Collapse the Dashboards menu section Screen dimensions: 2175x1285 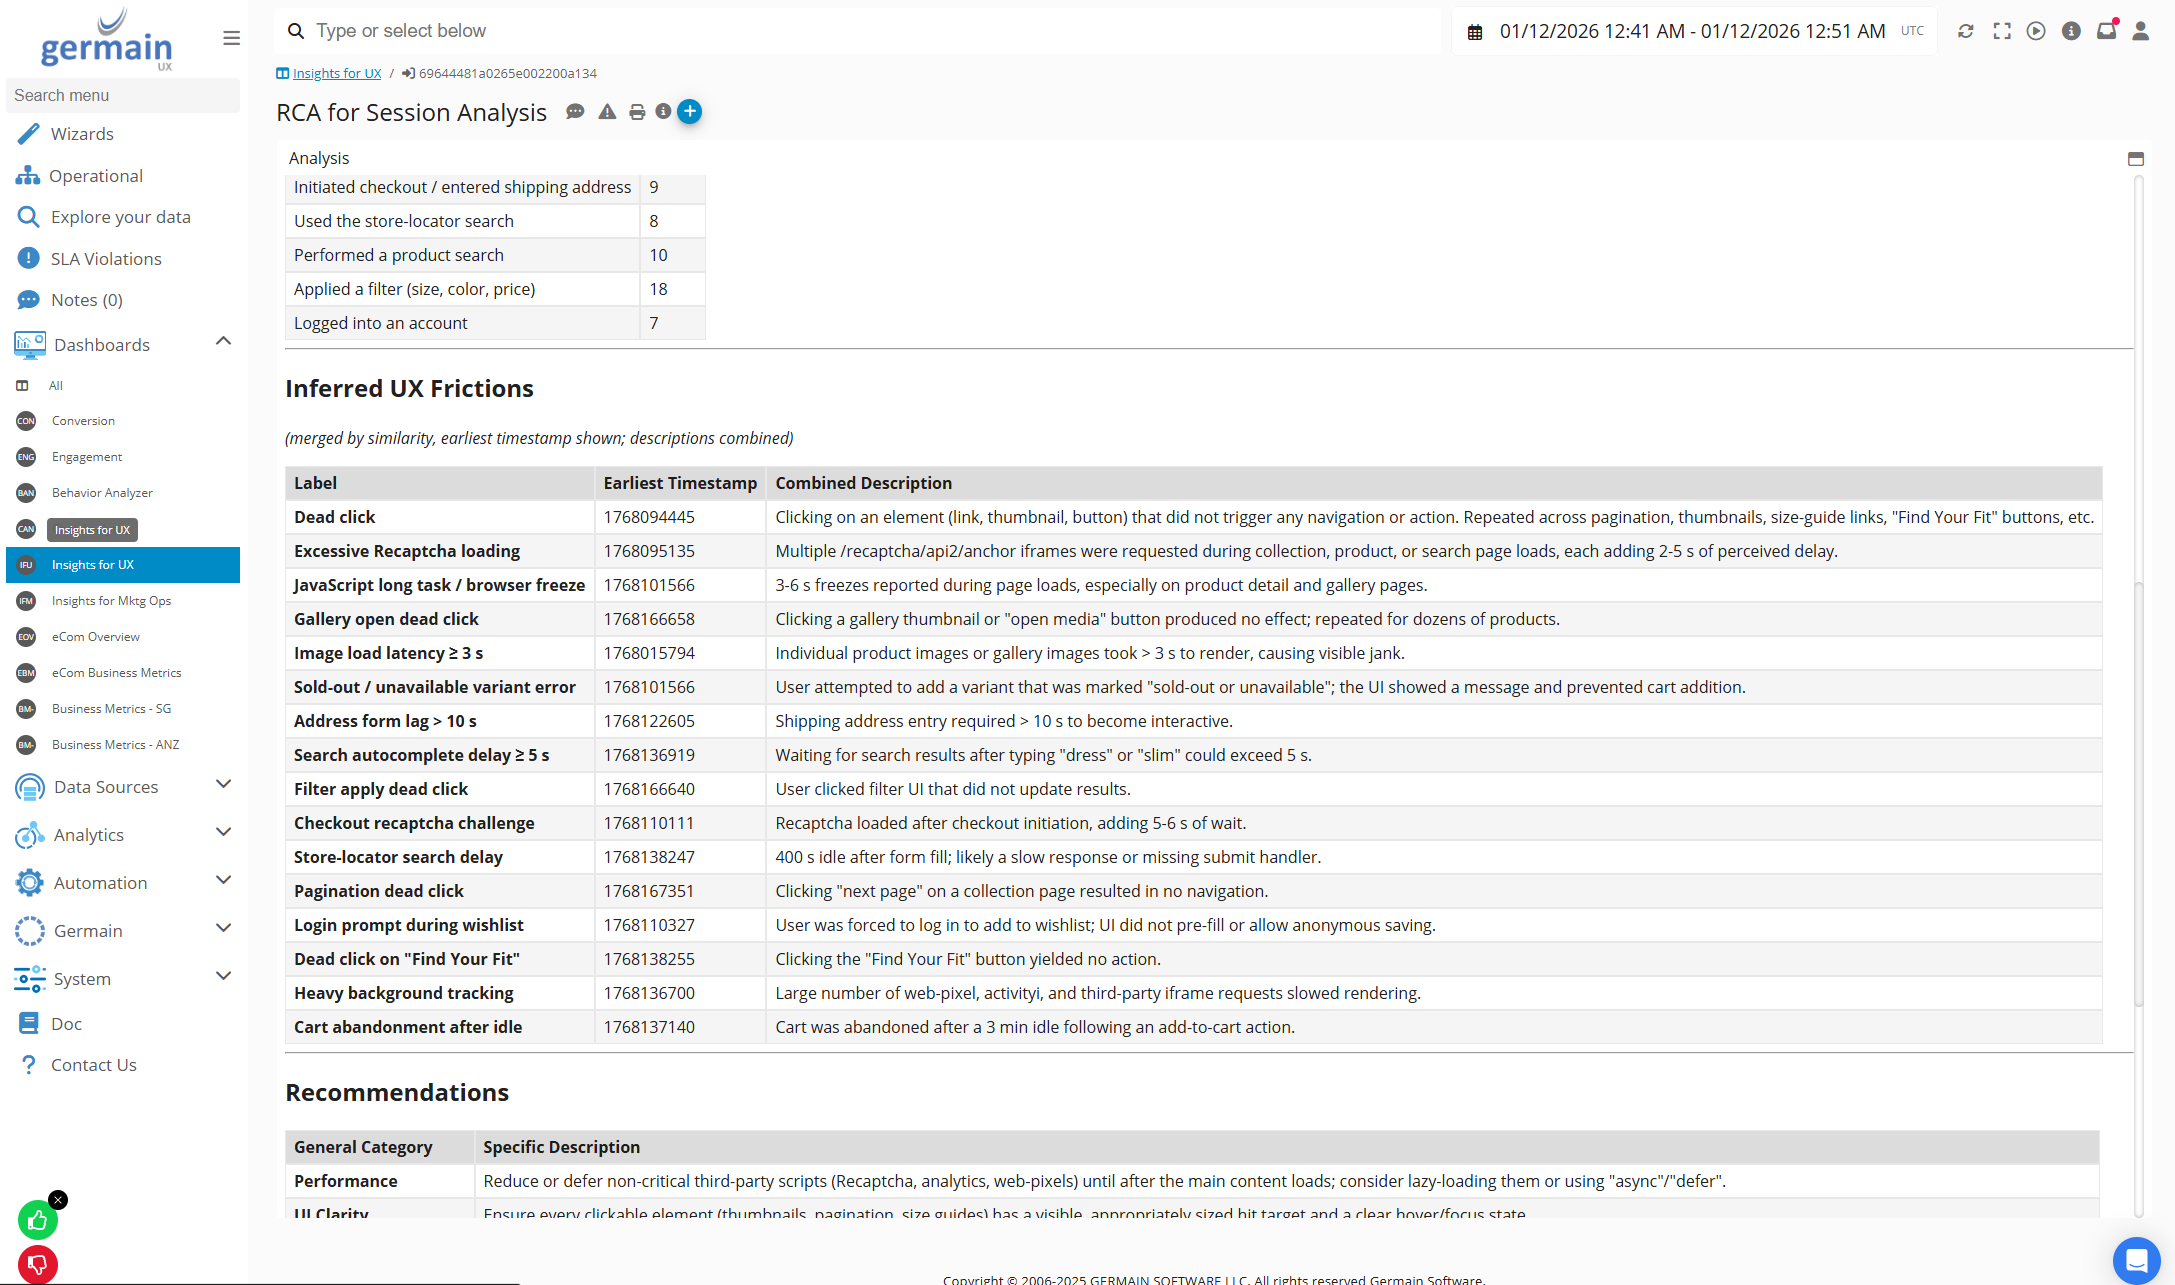[x=223, y=342]
